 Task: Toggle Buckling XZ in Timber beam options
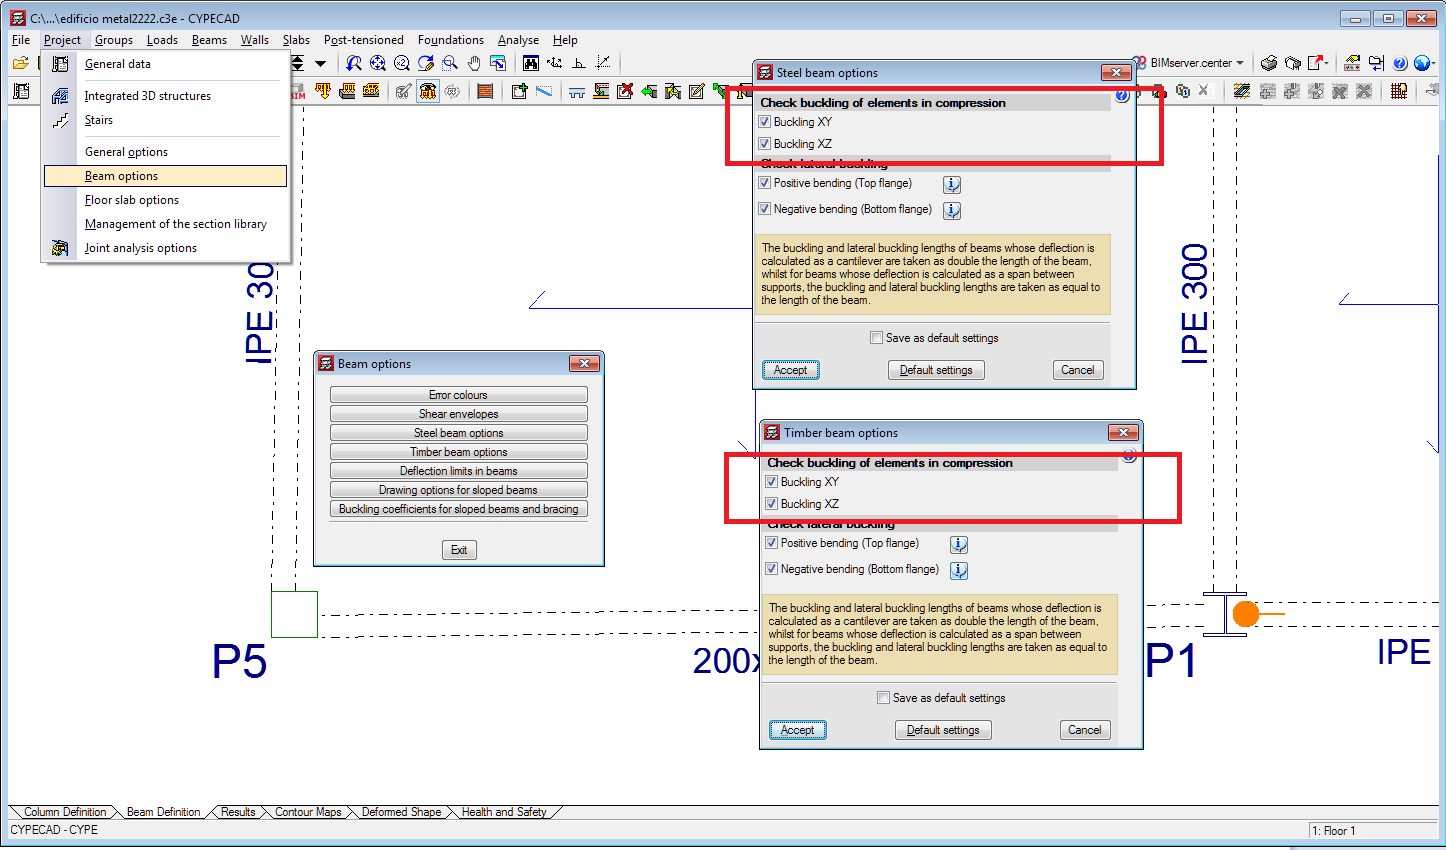772,504
